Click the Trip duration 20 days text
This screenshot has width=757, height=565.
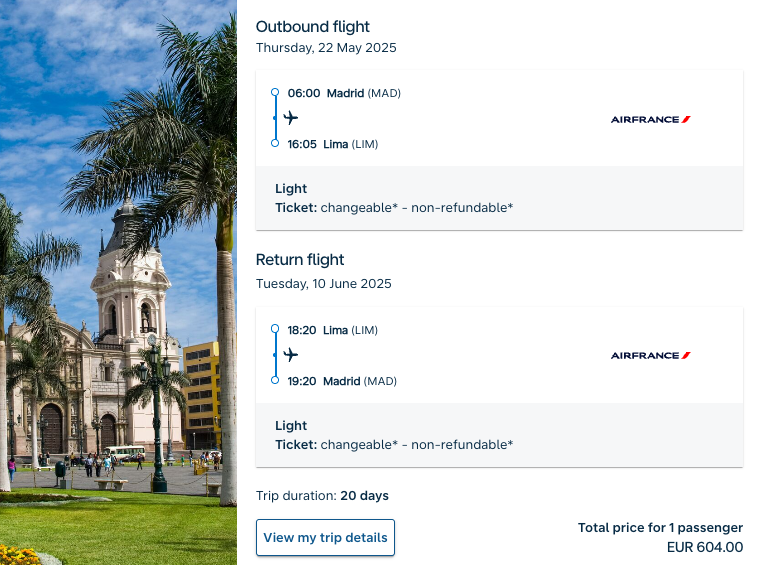coord(322,496)
